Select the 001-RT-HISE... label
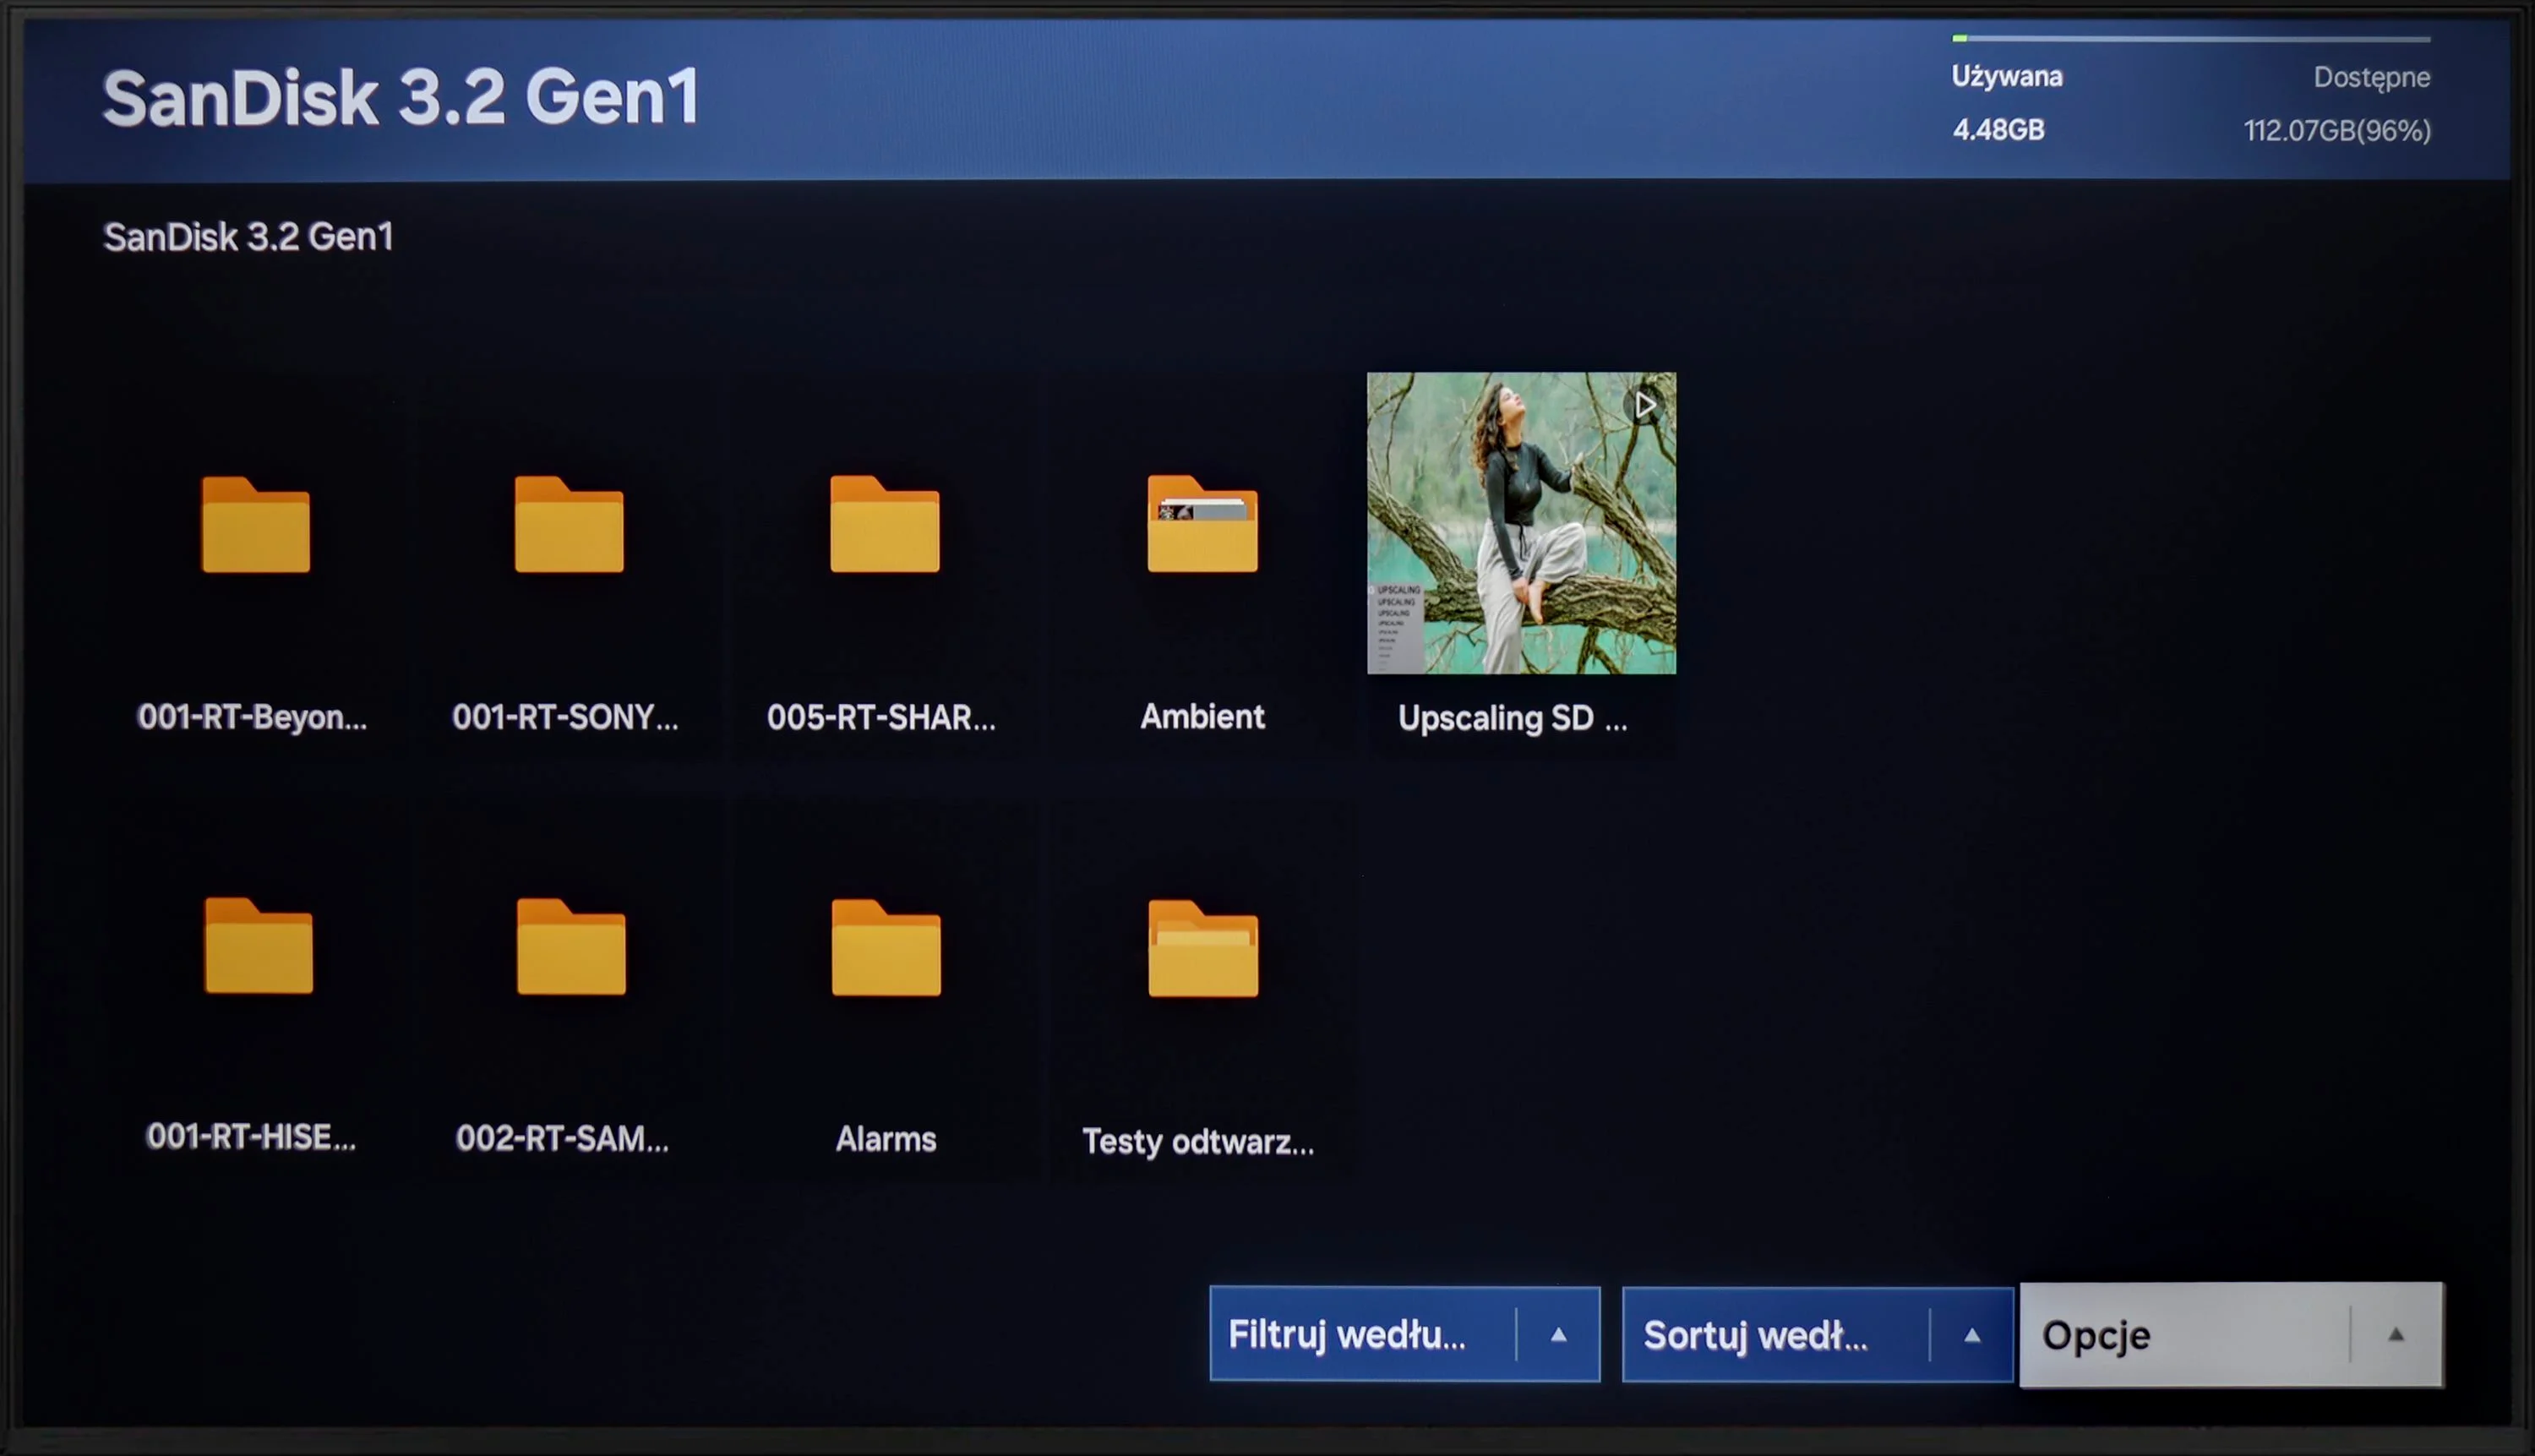This screenshot has width=2535, height=1456. coord(250,1137)
